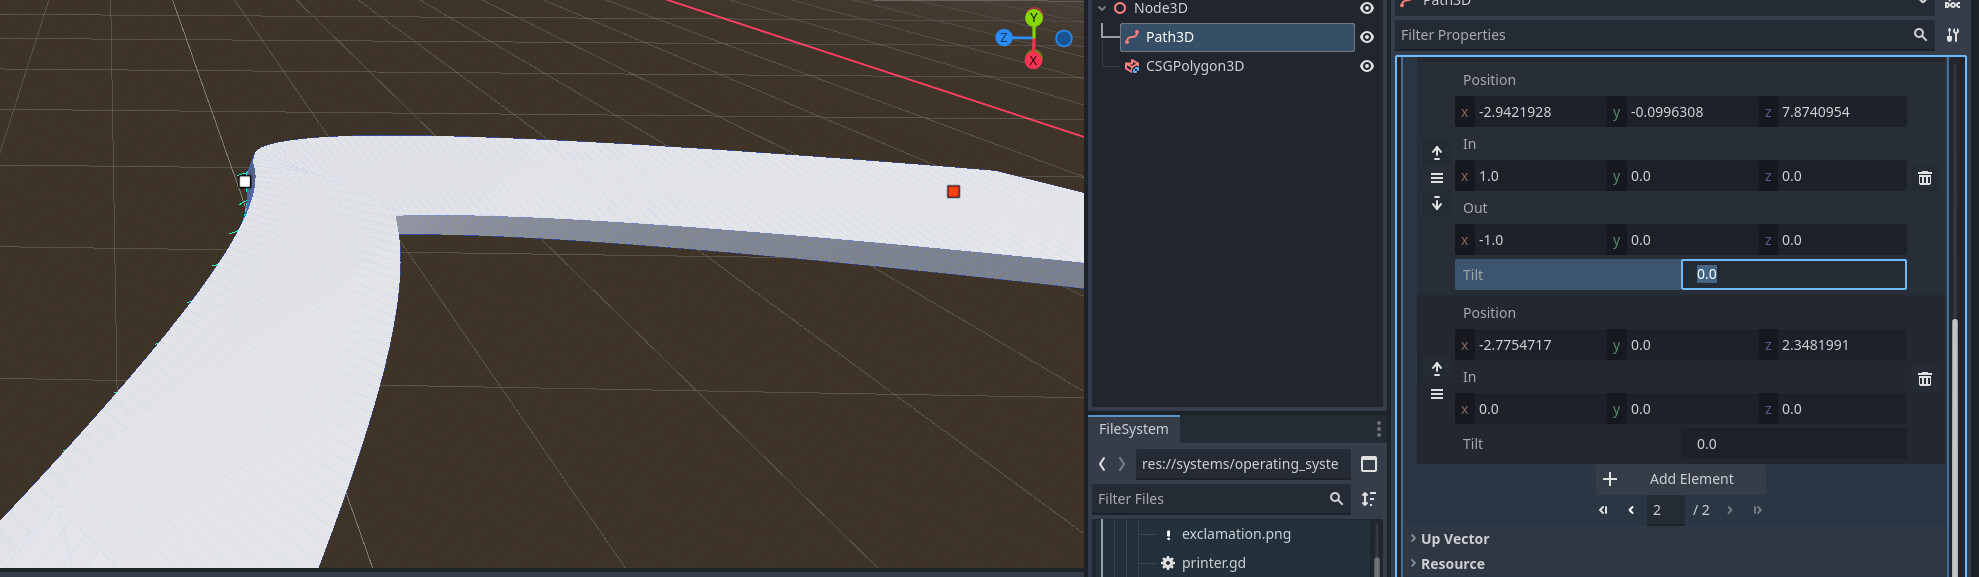Toggle visibility of Node3D
This screenshot has width=1979, height=577.
1366,8
